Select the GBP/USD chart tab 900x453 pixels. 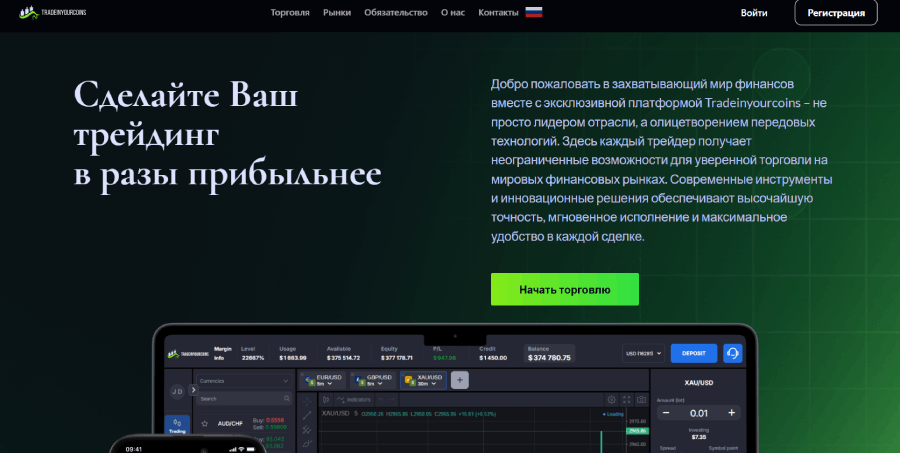[x=374, y=380]
